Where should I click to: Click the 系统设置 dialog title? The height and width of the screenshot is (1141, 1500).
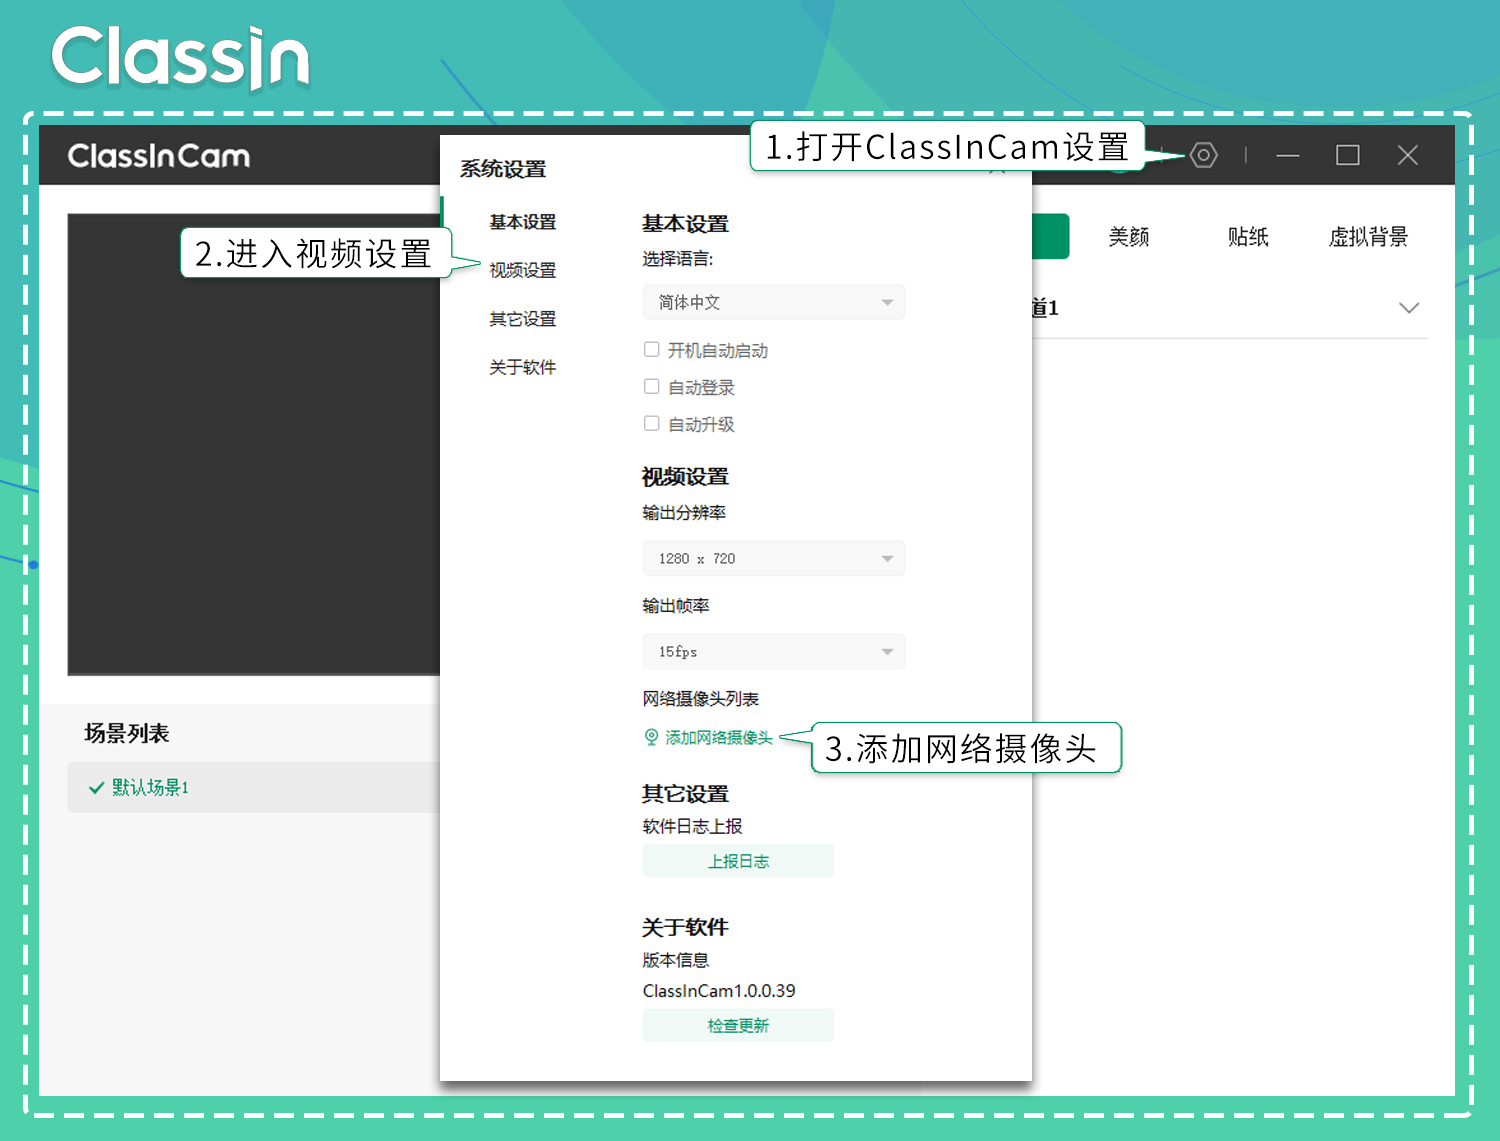tap(503, 169)
